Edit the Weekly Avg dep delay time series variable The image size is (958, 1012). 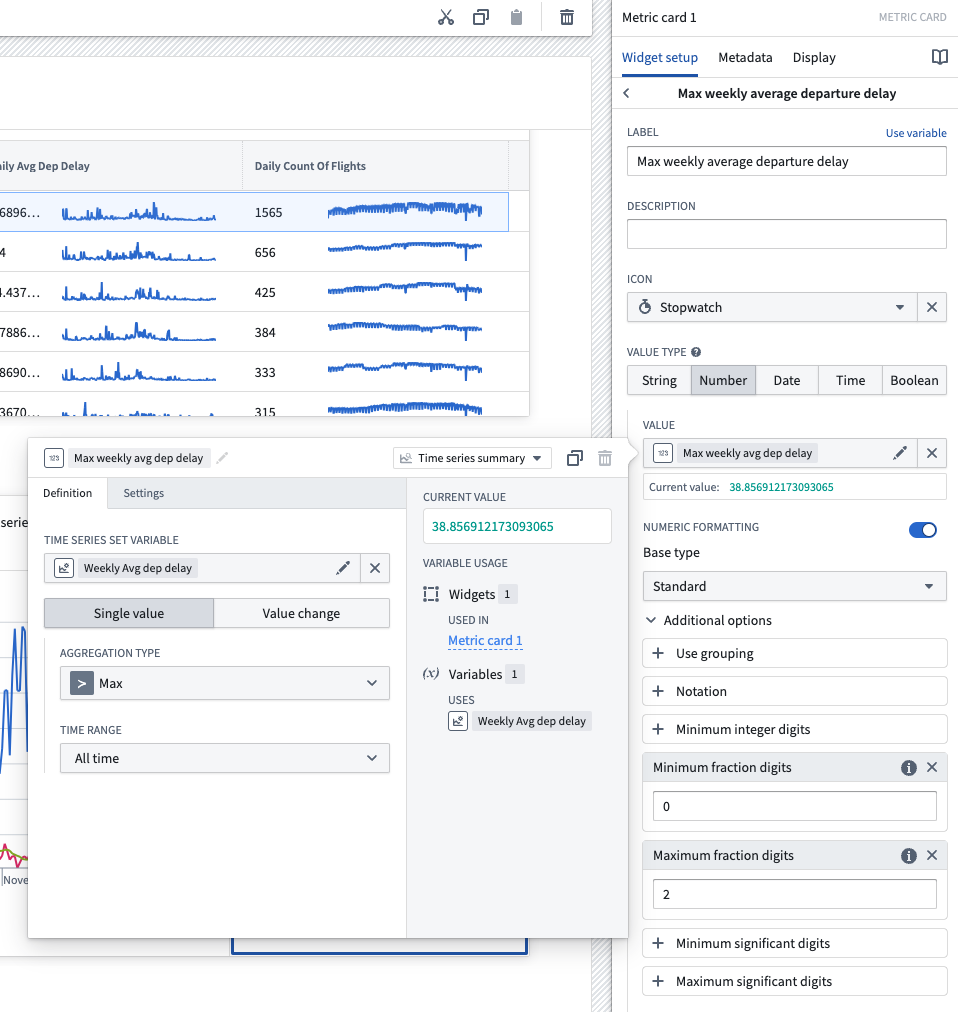343,568
